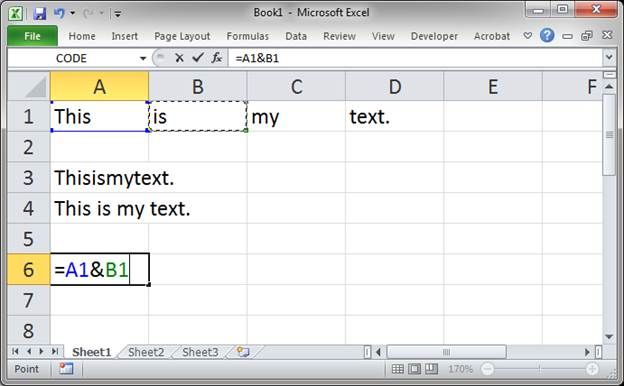The height and width of the screenshot is (386, 624).
Task: Open the Acrobat tab
Action: tap(492, 36)
